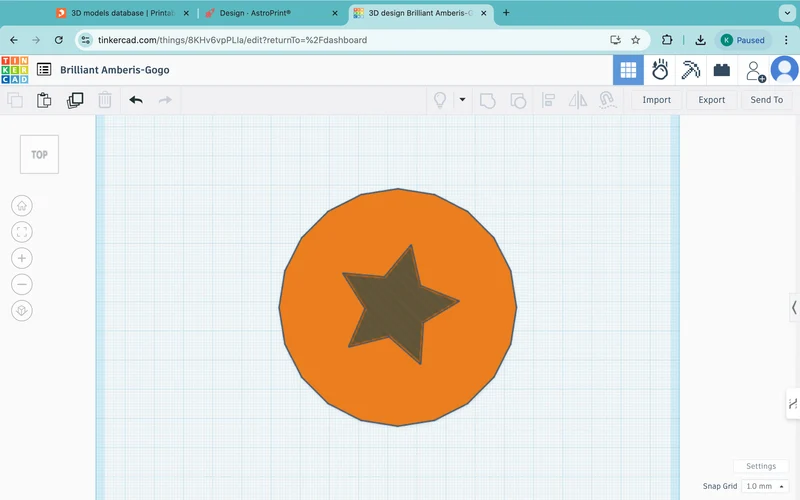Go back in browser history
This screenshot has width=800, height=500.
(x=14, y=40)
